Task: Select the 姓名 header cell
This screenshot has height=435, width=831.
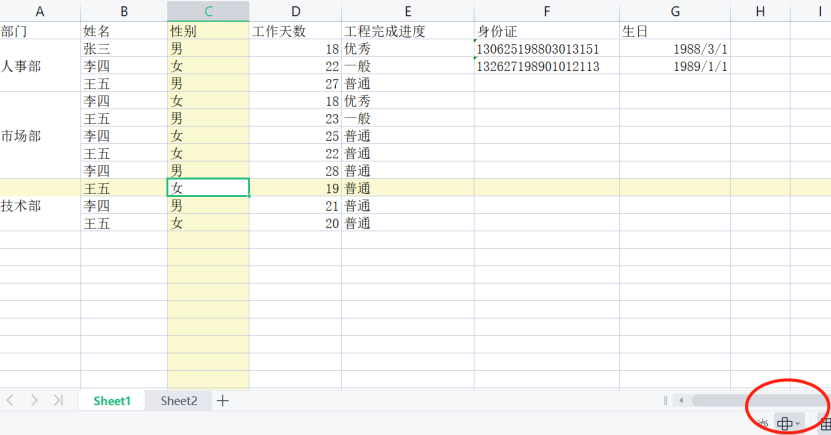Action: [x=123, y=31]
